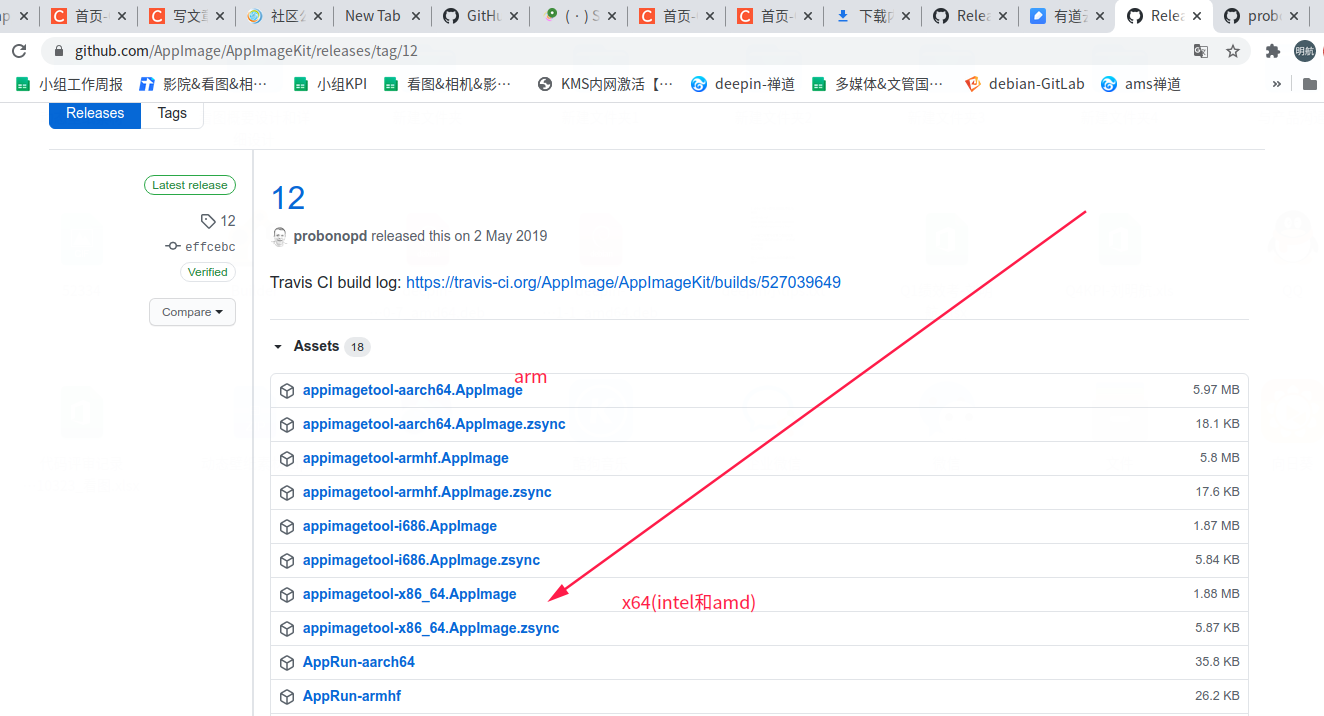
Task: Bookmark this page with the star icon
Action: (x=1233, y=51)
